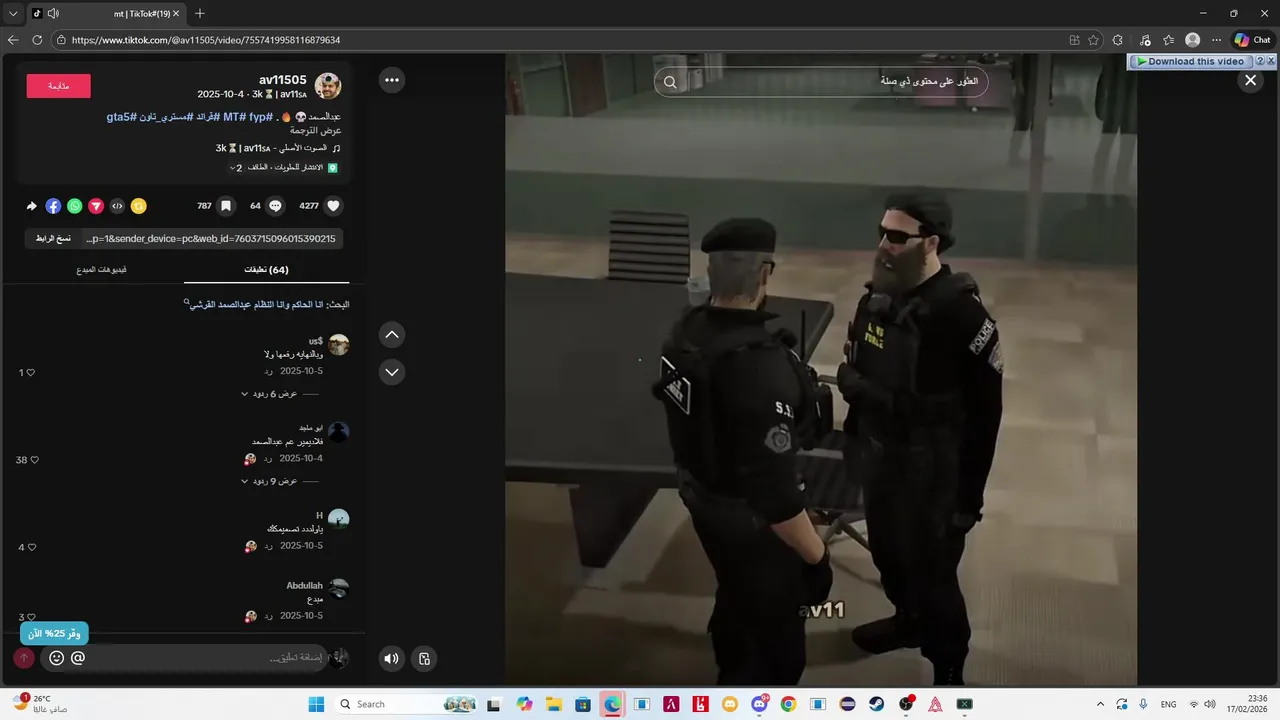The height and width of the screenshot is (720, 1280).
Task: Like Abdullah's comment
Action: [x=31, y=617]
